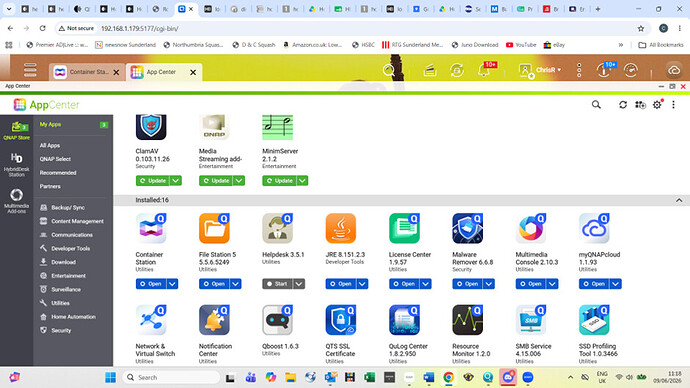Open the info icon with 10+ badge
690x388 pixels.
pyautogui.click(x=605, y=69)
